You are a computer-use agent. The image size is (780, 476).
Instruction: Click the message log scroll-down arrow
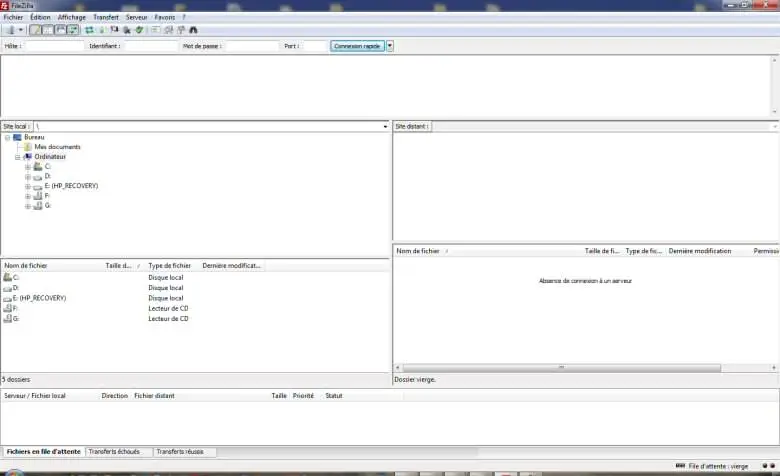coord(774,112)
